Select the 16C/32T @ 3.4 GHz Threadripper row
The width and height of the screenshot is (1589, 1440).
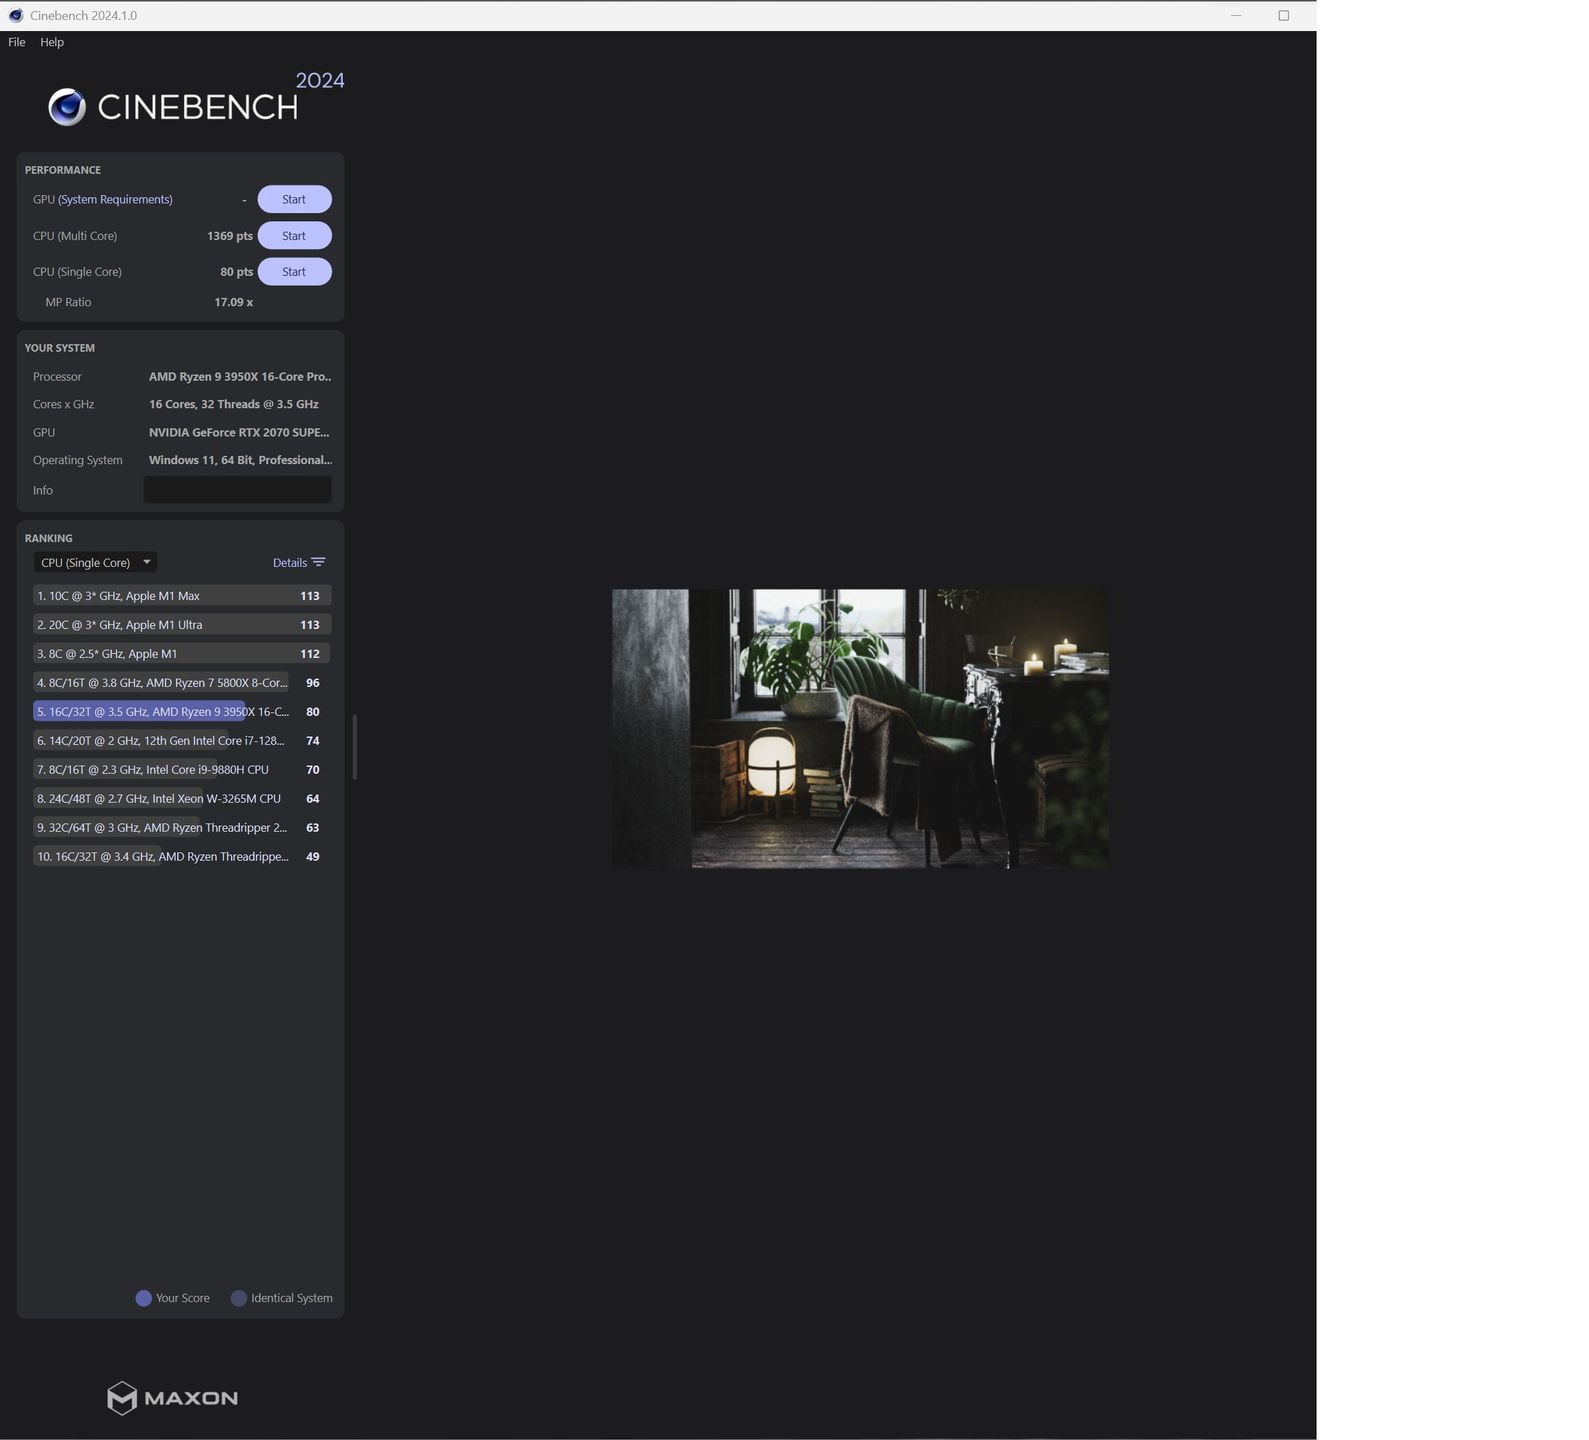(182, 857)
